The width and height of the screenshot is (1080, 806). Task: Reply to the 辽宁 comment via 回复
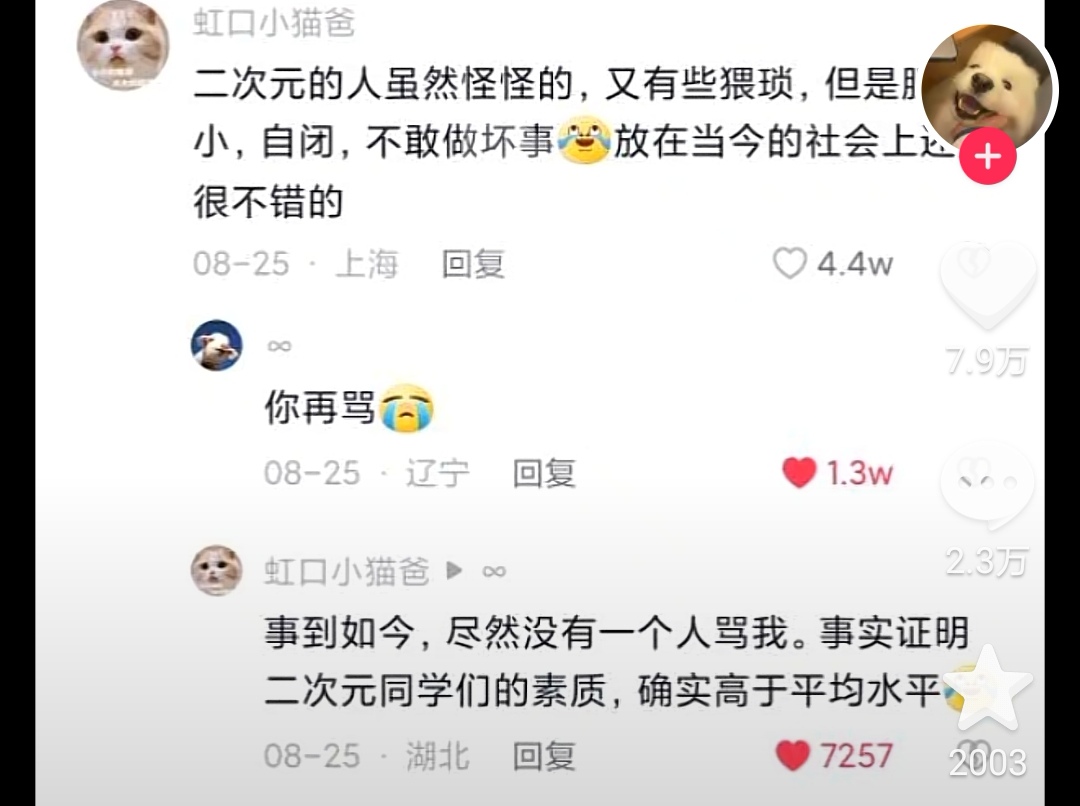[544, 473]
